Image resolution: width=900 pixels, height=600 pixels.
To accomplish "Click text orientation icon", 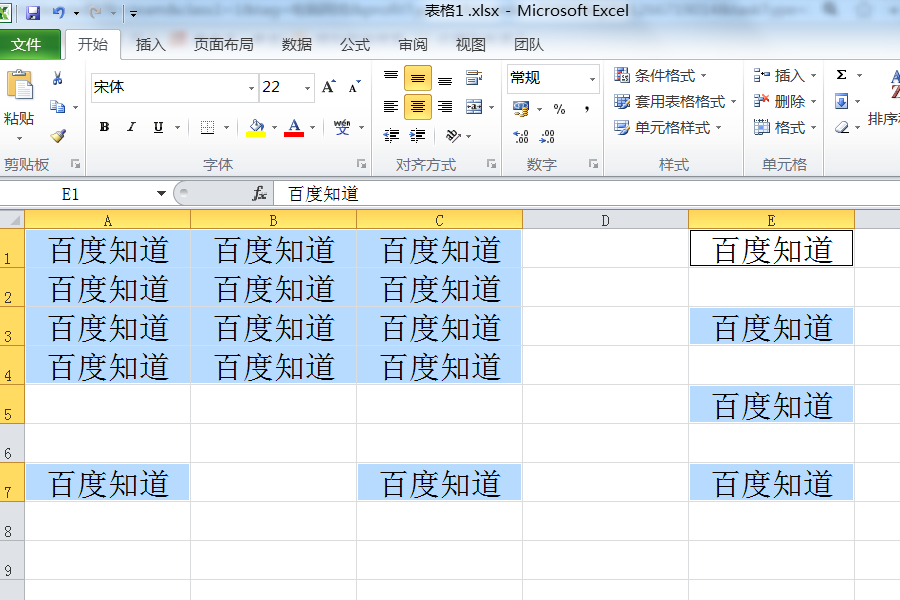I will (453, 136).
